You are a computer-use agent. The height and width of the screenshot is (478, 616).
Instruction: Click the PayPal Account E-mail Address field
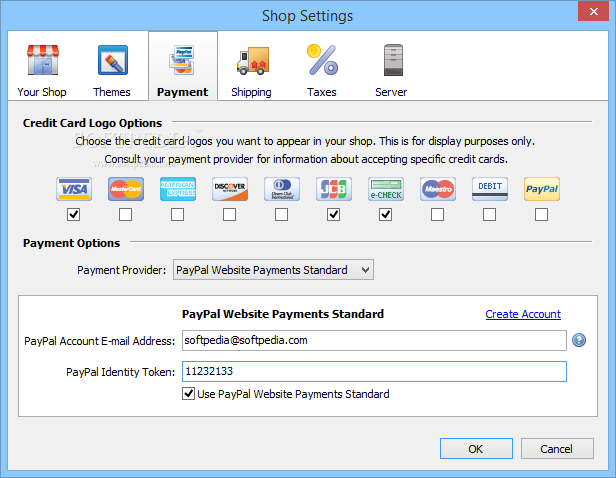point(374,341)
